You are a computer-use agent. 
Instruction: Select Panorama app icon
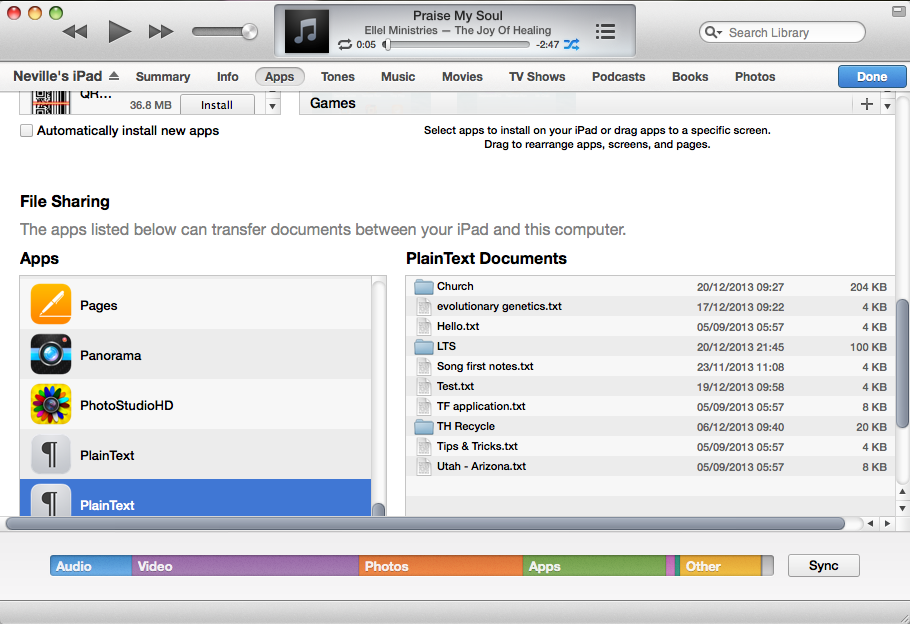tap(51, 354)
